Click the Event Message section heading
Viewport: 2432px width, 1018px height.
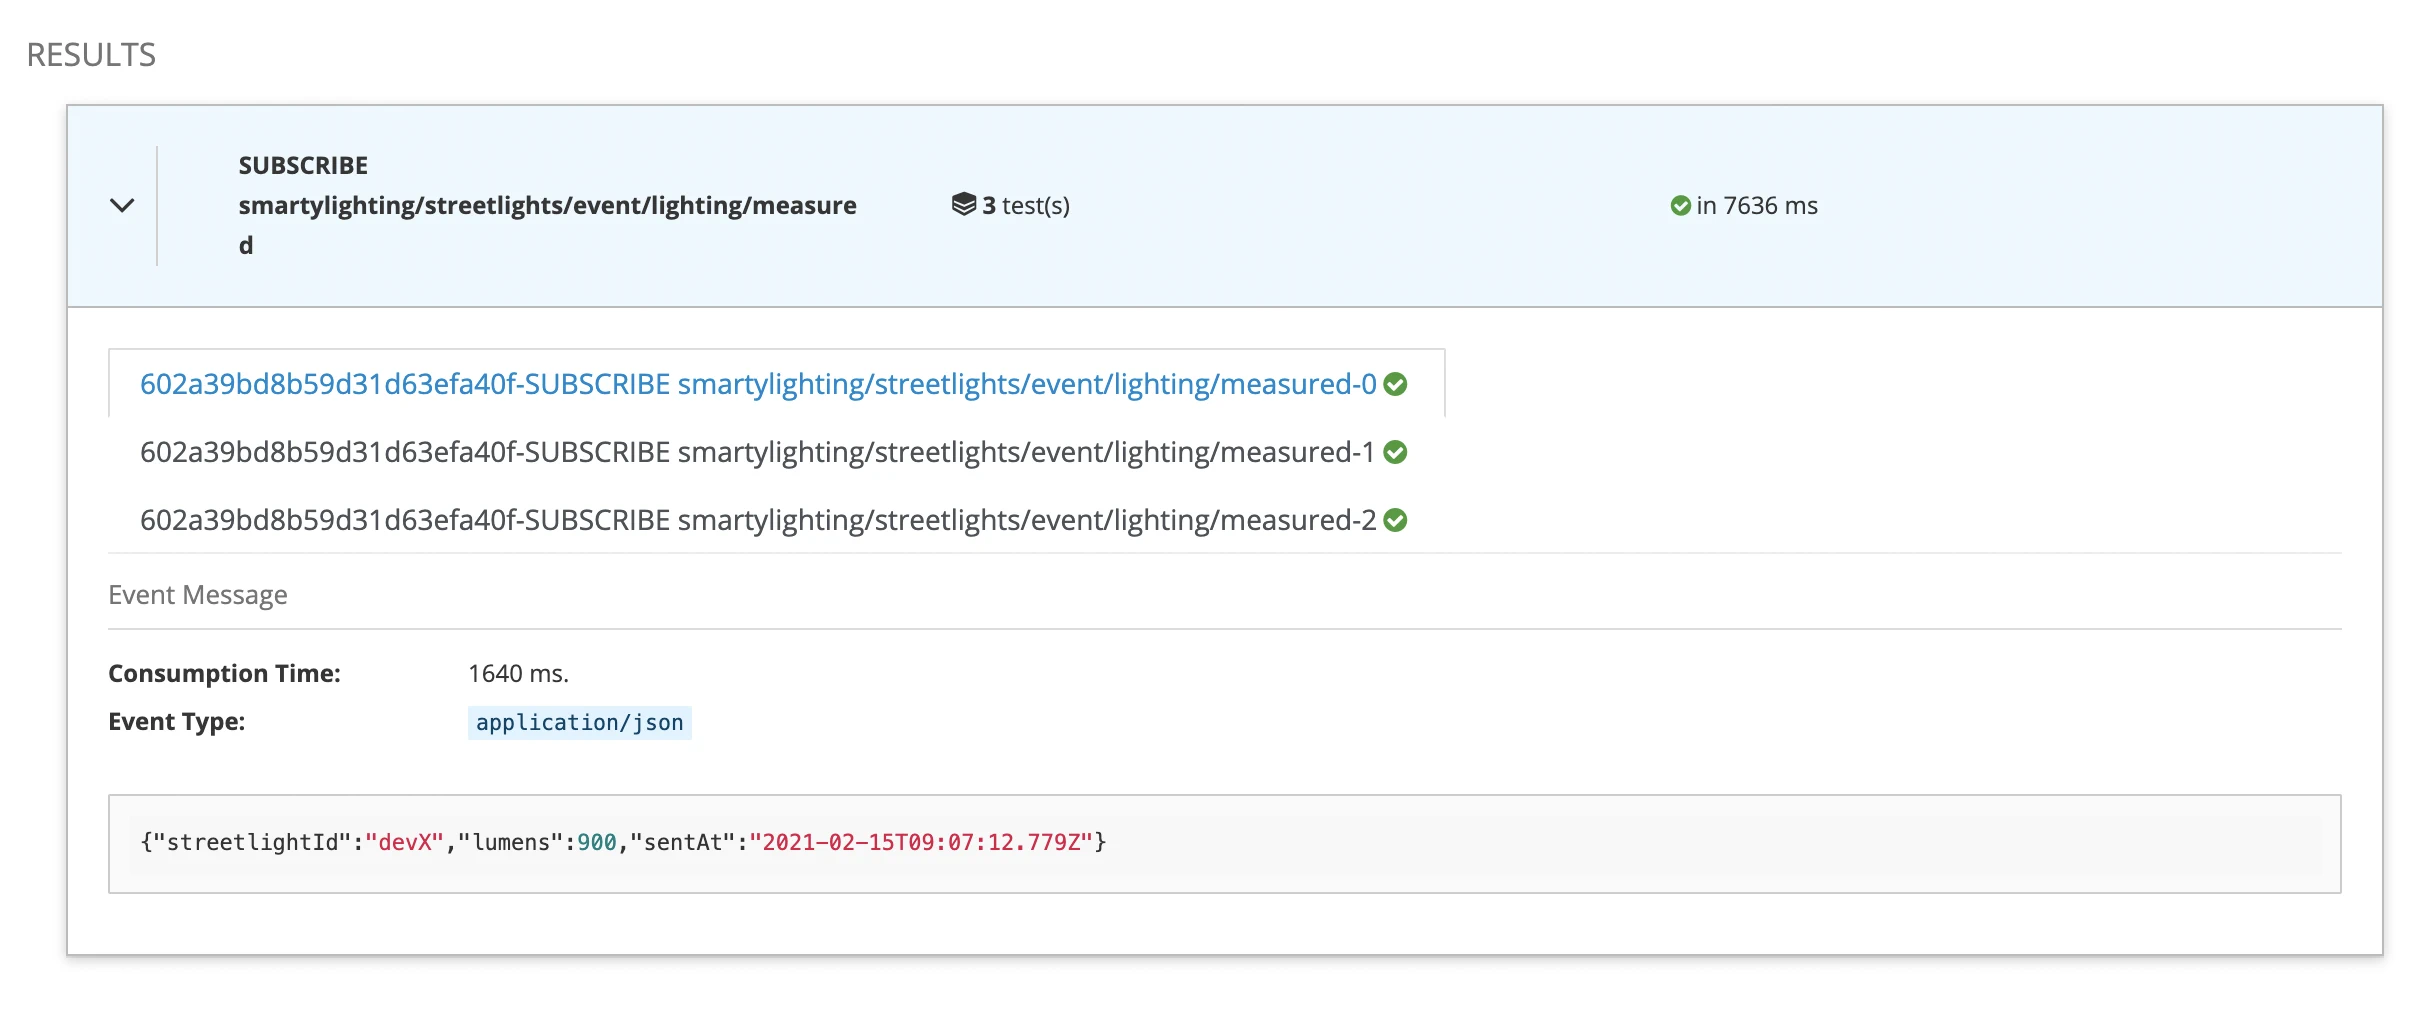click(198, 595)
